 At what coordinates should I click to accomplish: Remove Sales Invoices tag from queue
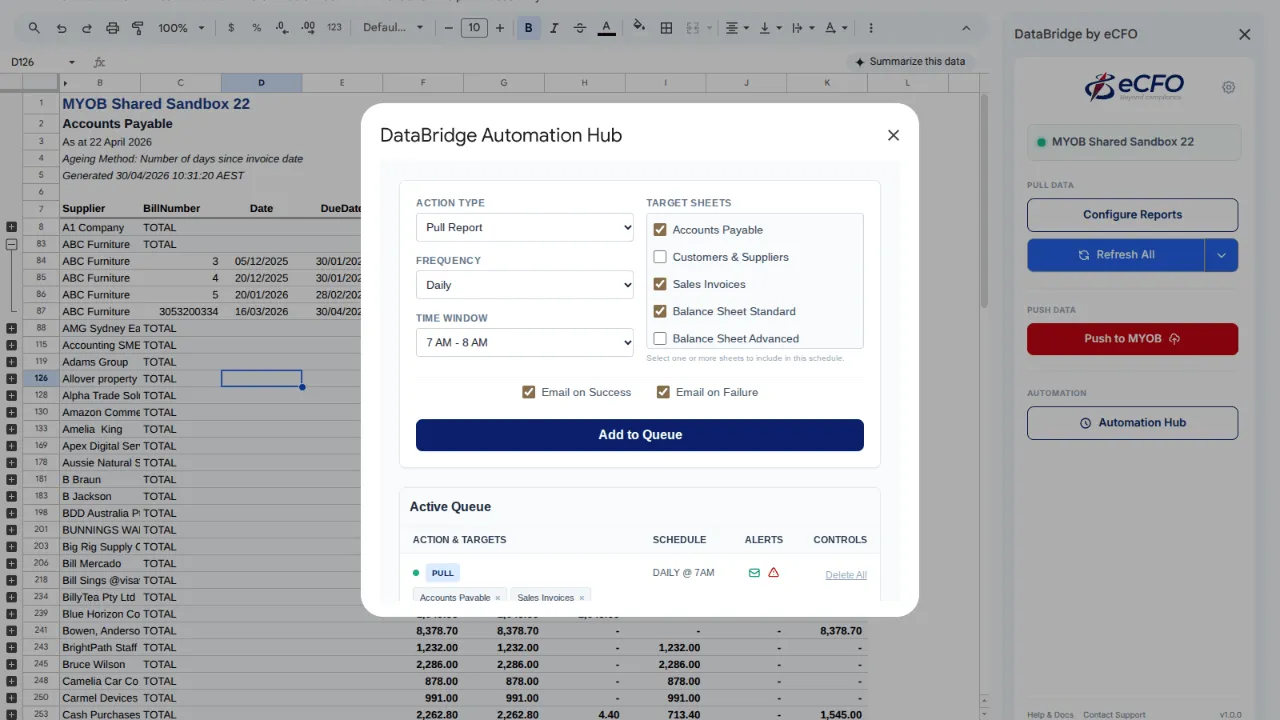[x=582, y=598]
